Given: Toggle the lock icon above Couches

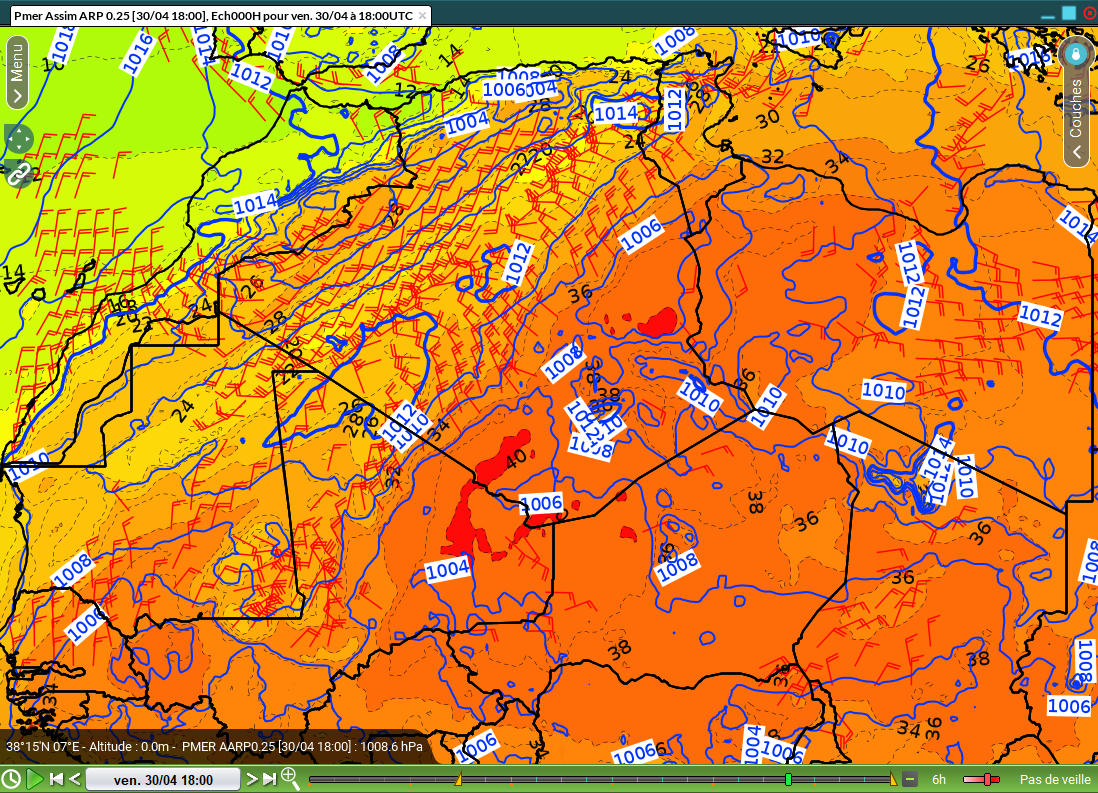Looking at the screenshot, I should pos(1076,54).
